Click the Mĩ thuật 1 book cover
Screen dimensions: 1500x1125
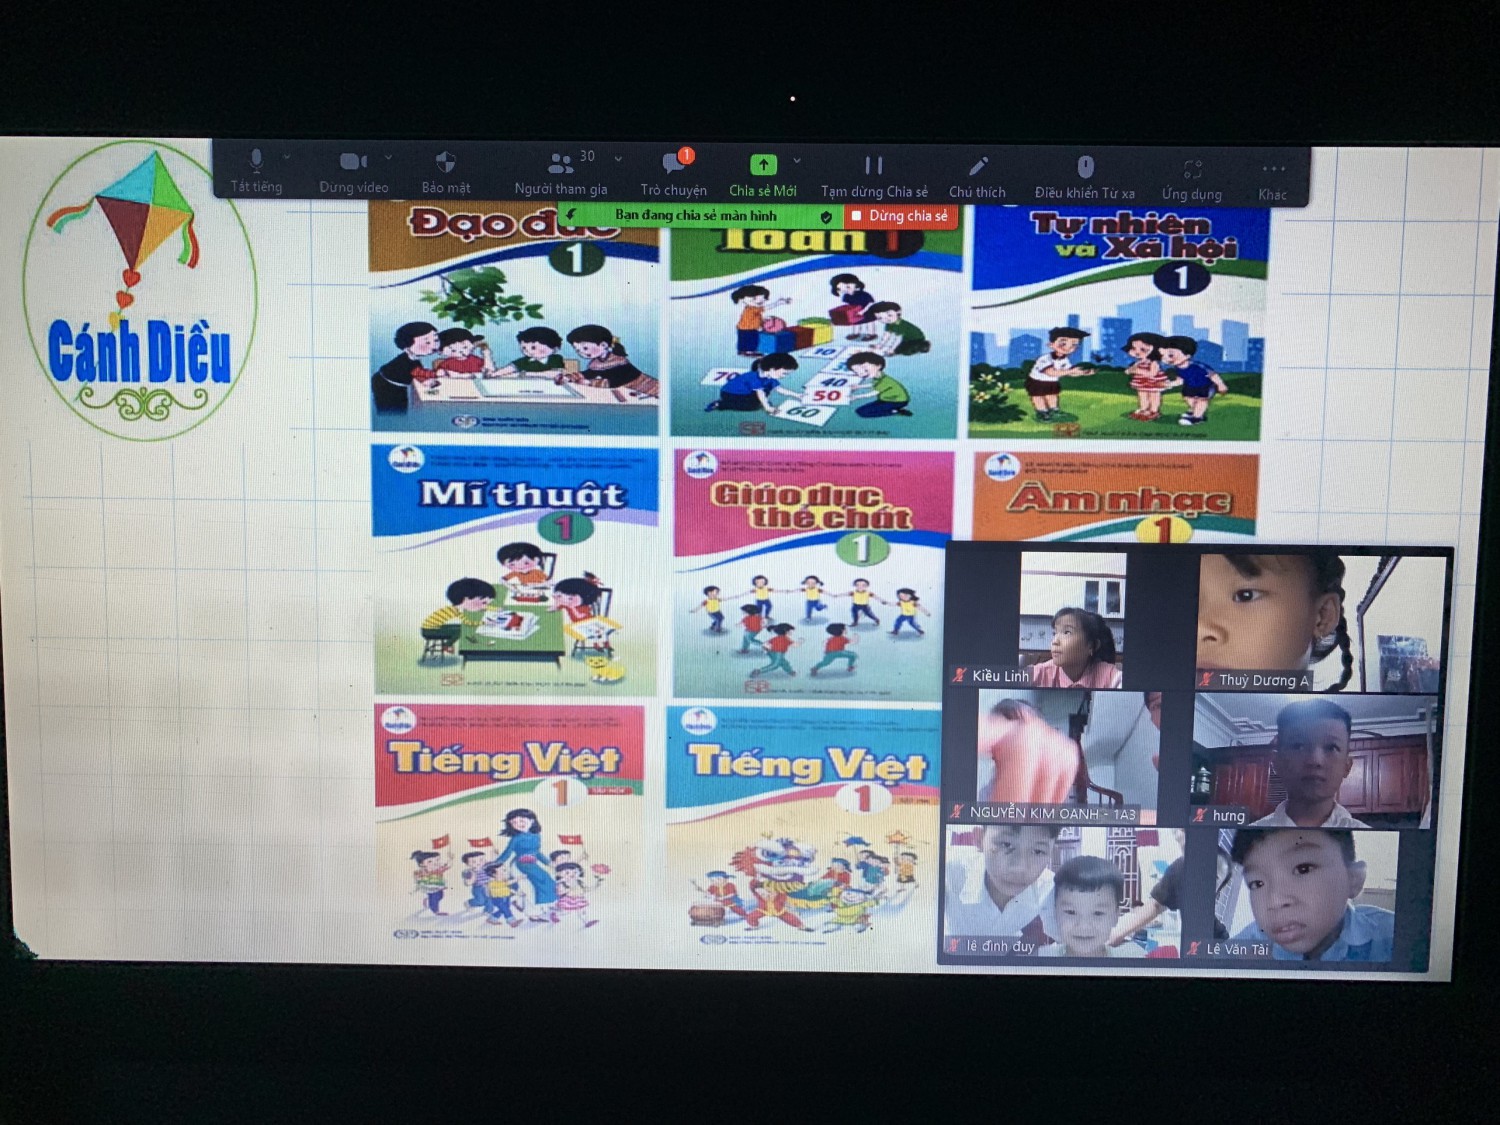coord(515,570)
